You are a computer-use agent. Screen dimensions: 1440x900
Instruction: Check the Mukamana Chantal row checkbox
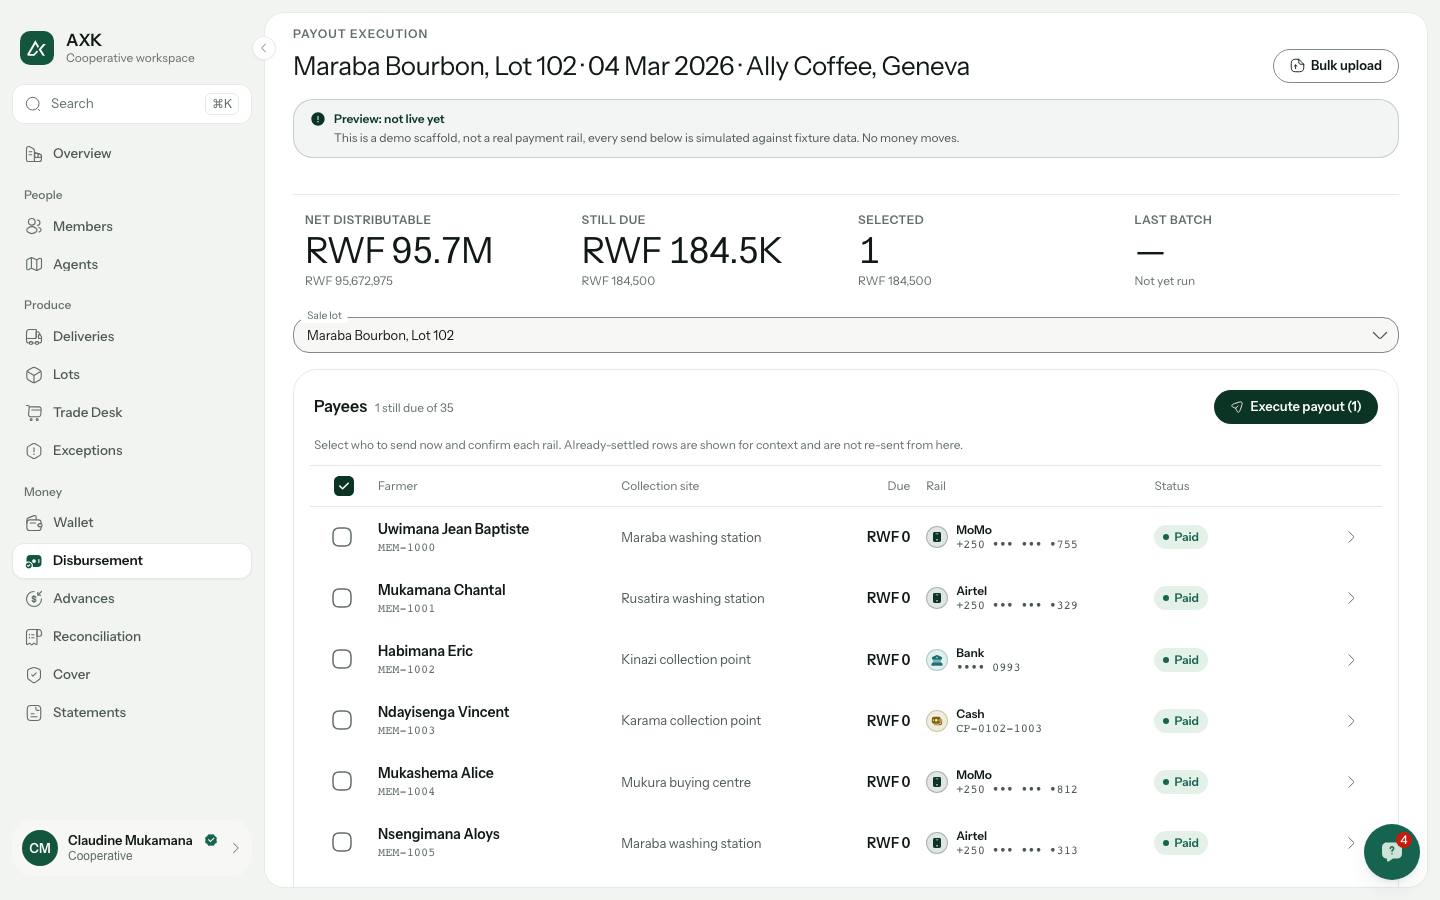pyautogui.click(x=342, y=598)
